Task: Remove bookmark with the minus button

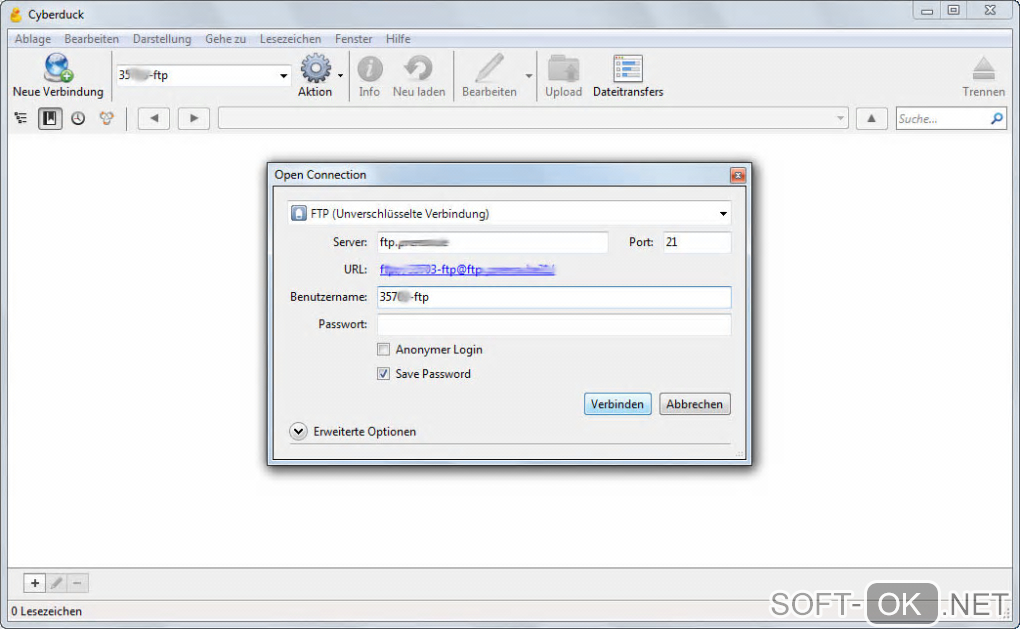Action: pyautogui.click(x=77, y=583)
